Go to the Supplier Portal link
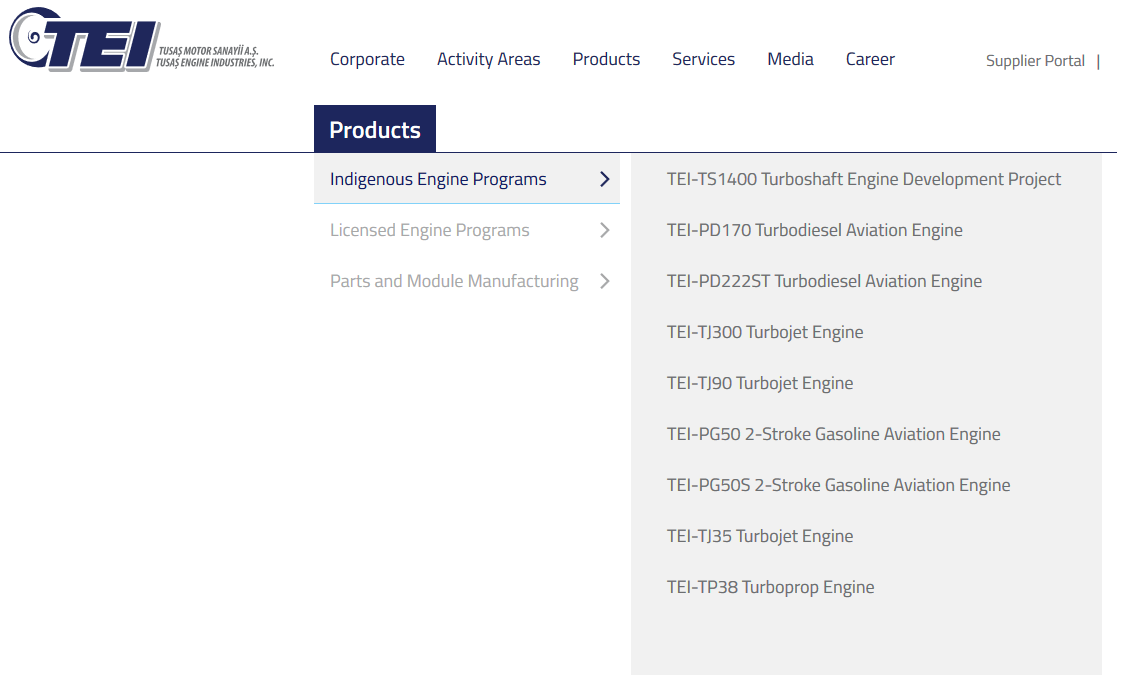Image resolution: width=1130 pixels, height=700 pixels. click(1035, 61)
